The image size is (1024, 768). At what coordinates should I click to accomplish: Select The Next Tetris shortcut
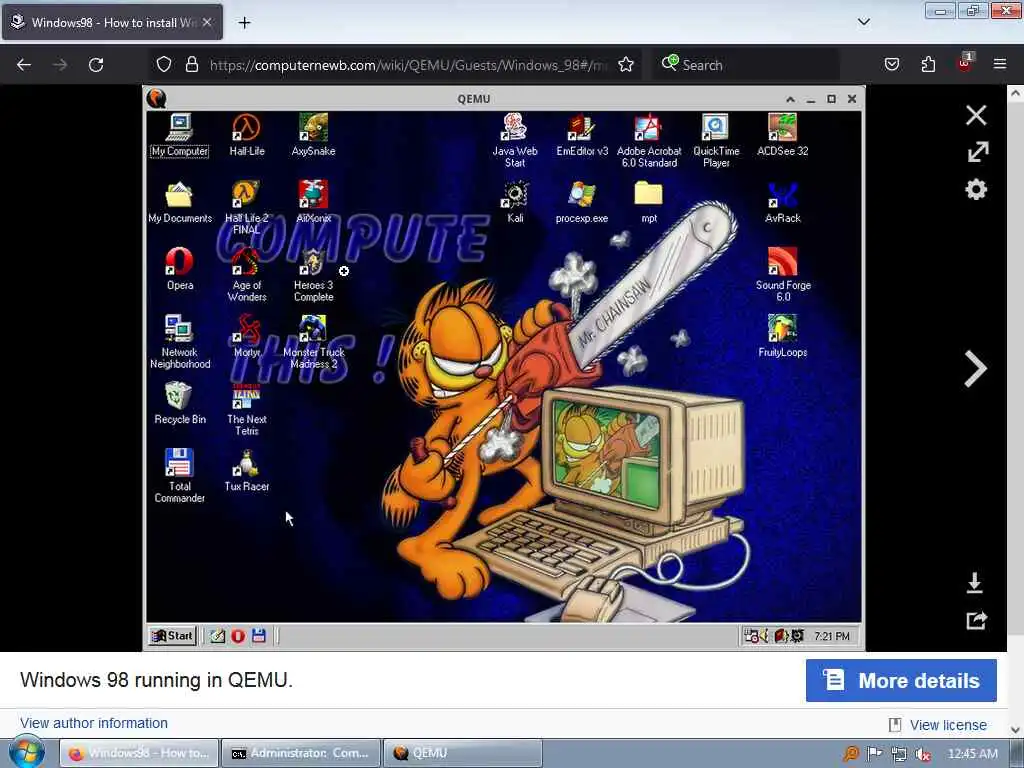point(246,409)
